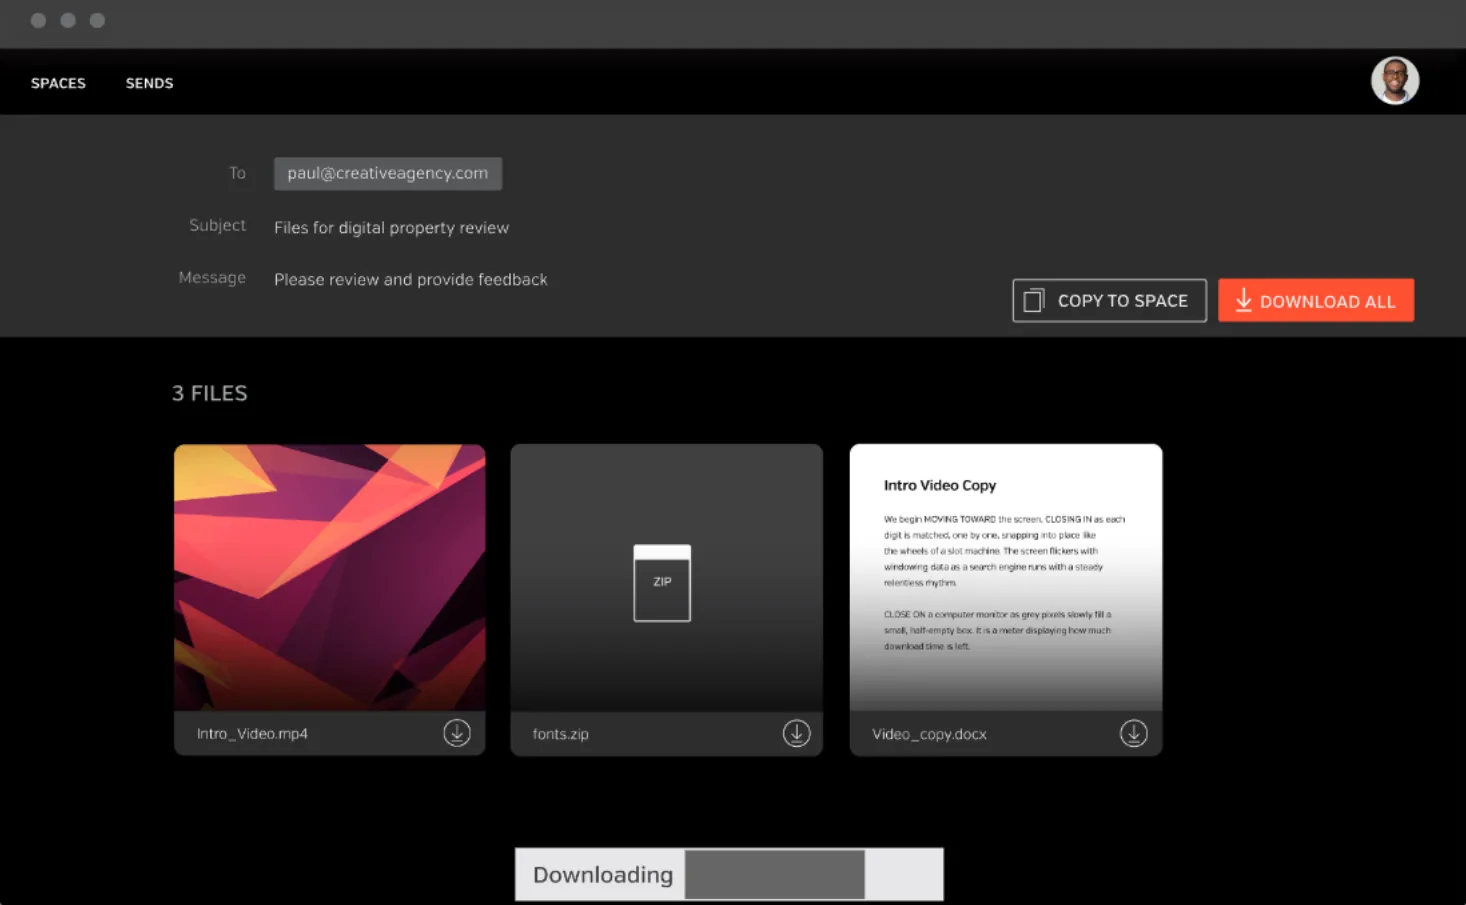Open the Intro Video Copy document preview
Screen dimensions: 1466x905
[x=1006, y=578]
